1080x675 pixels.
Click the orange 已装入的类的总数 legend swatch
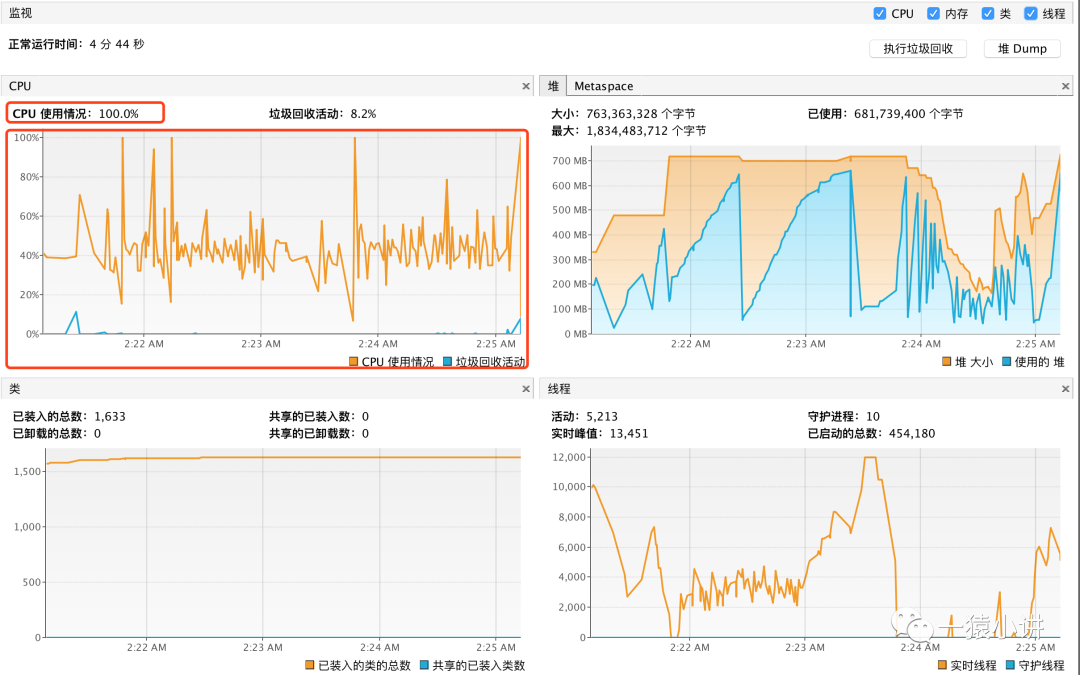[309, 665]
